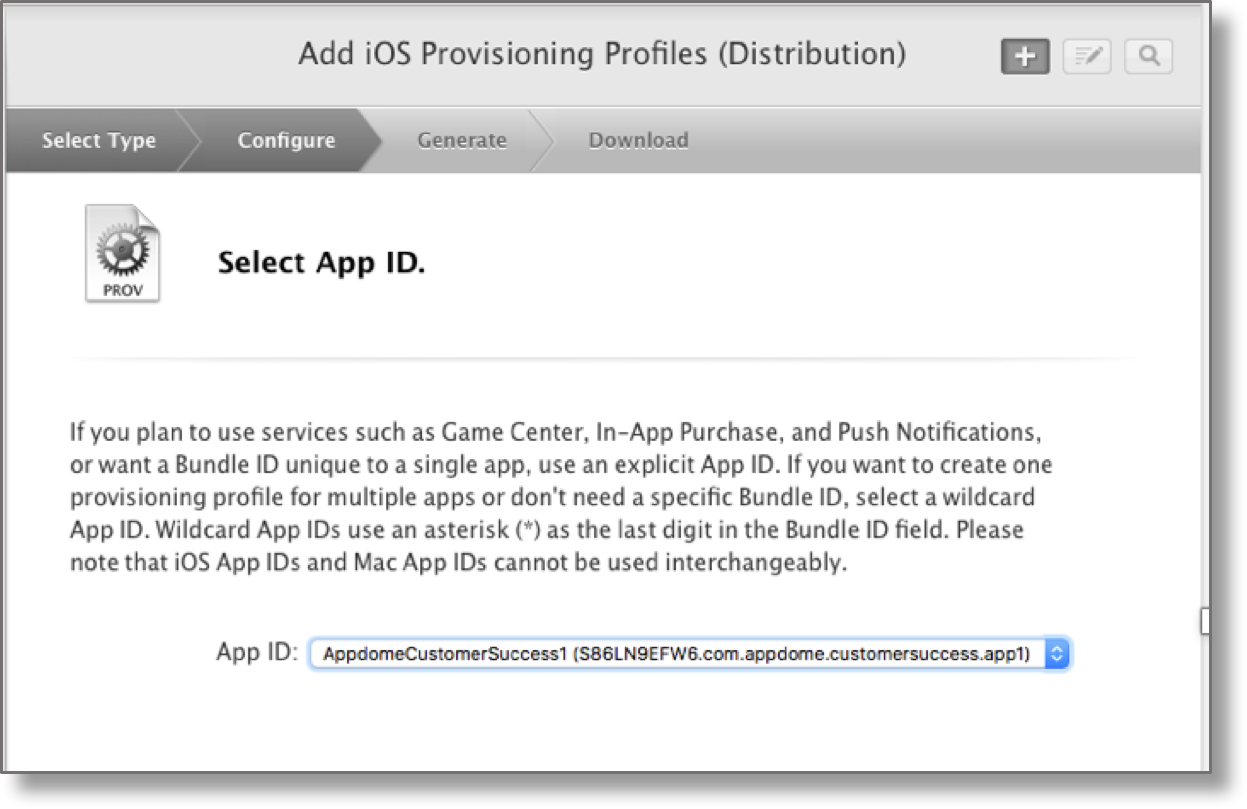
Task: Click the 'Select App ID.' heading
Action: click(321, 263)
